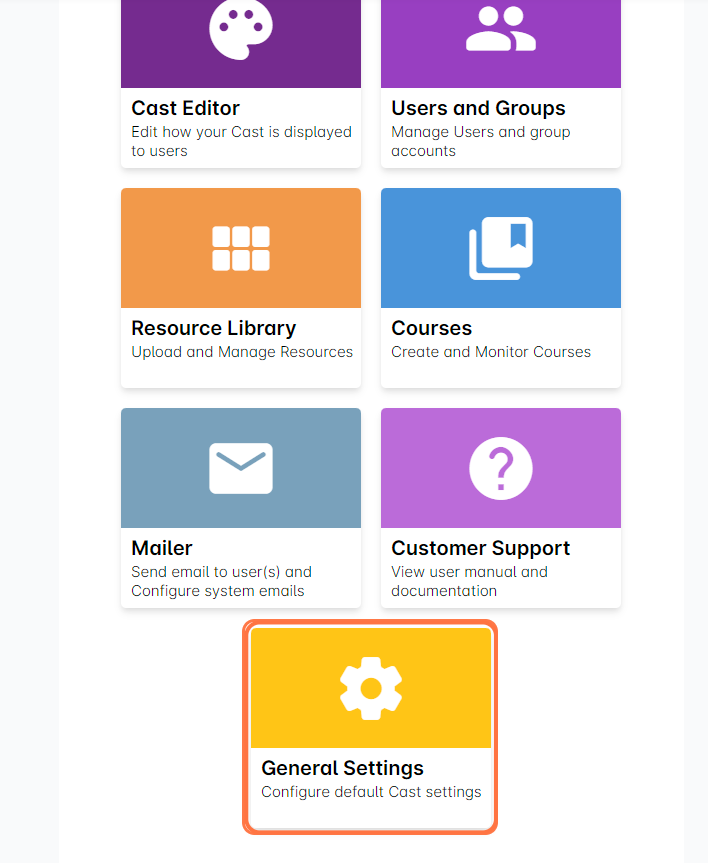Click the question mark Customer Support icon
Screen dimensions: 708x863
pyautogui.click(x=501, y=468)
